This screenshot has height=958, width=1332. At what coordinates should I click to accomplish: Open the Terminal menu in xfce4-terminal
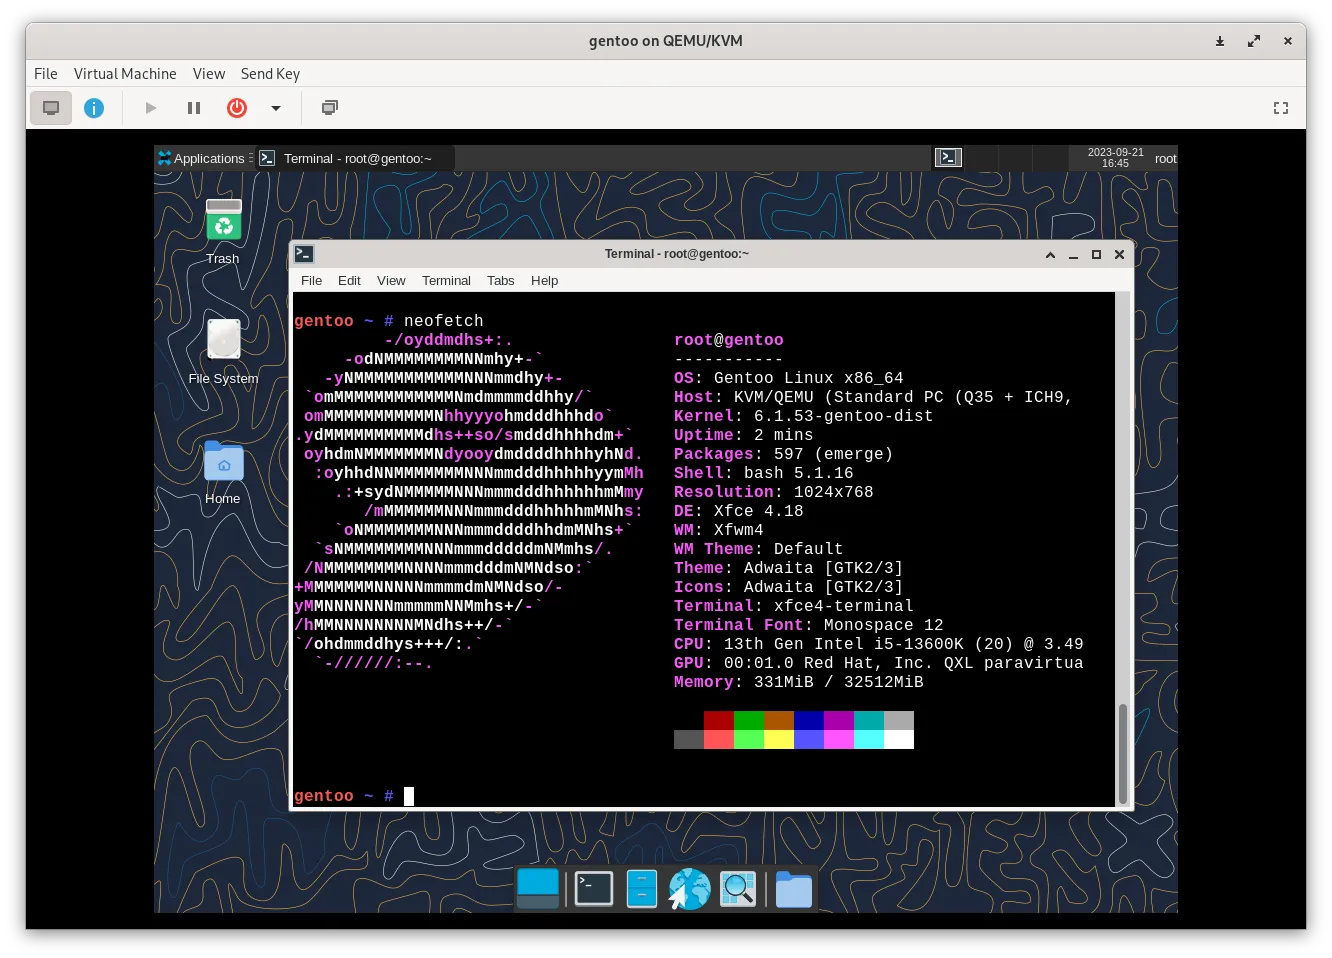coord(446,280)
